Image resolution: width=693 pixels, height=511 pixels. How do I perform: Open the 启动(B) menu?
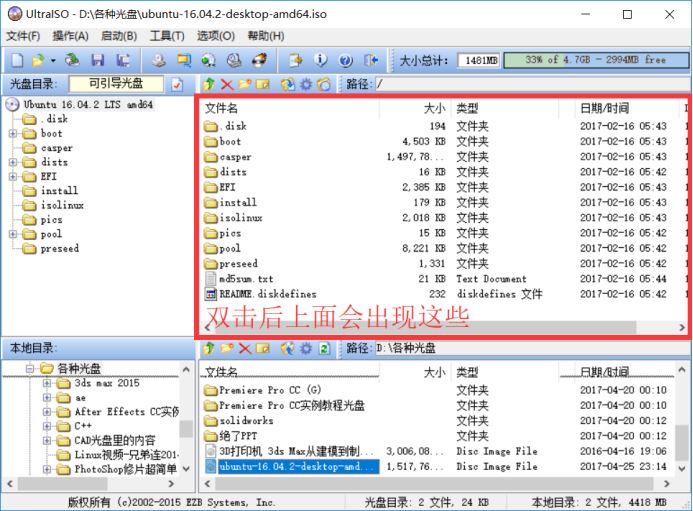click(119, 36)
